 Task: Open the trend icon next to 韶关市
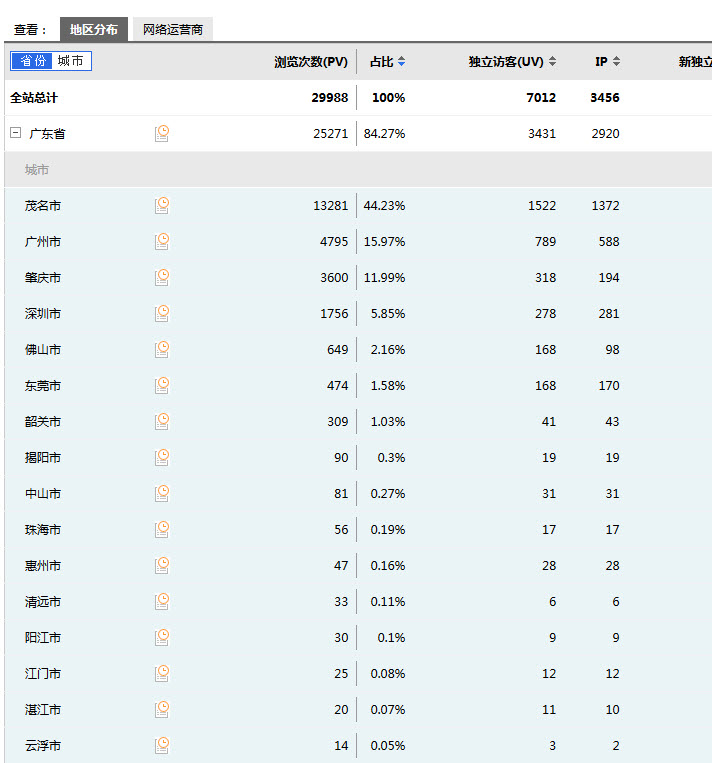pyautogui.click(x=162, y=421)
